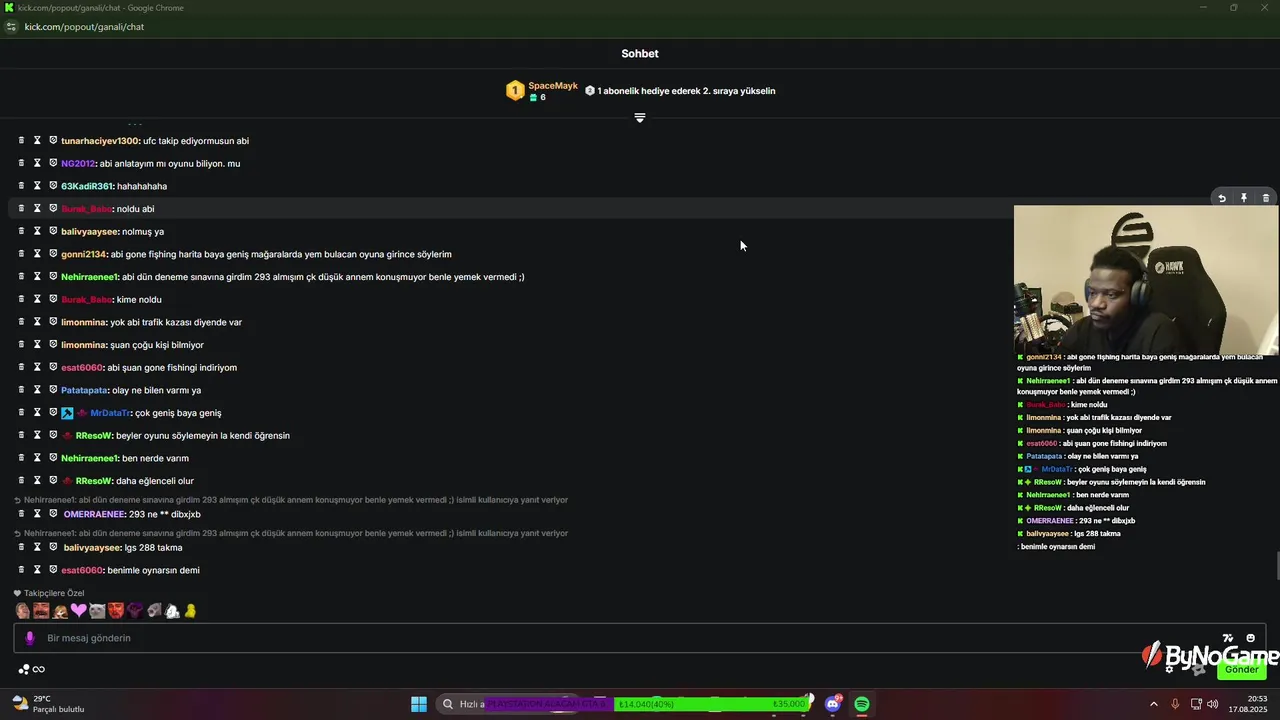Timeout Patatapata using hourglass icon
The height and width of the screenshot is (720, 1280).
click(37, 390)
